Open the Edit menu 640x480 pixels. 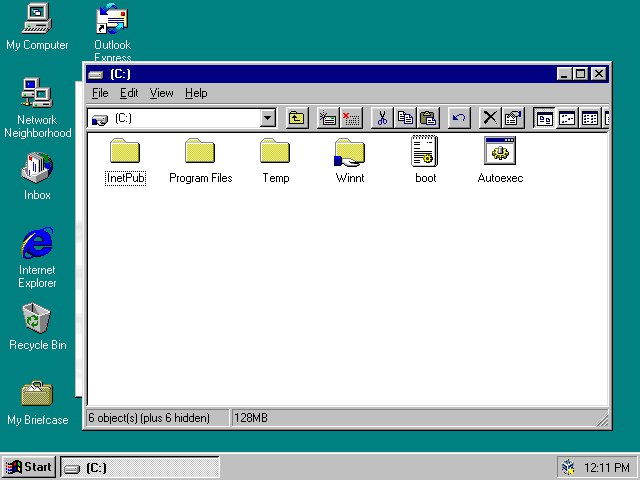(129, 93)
